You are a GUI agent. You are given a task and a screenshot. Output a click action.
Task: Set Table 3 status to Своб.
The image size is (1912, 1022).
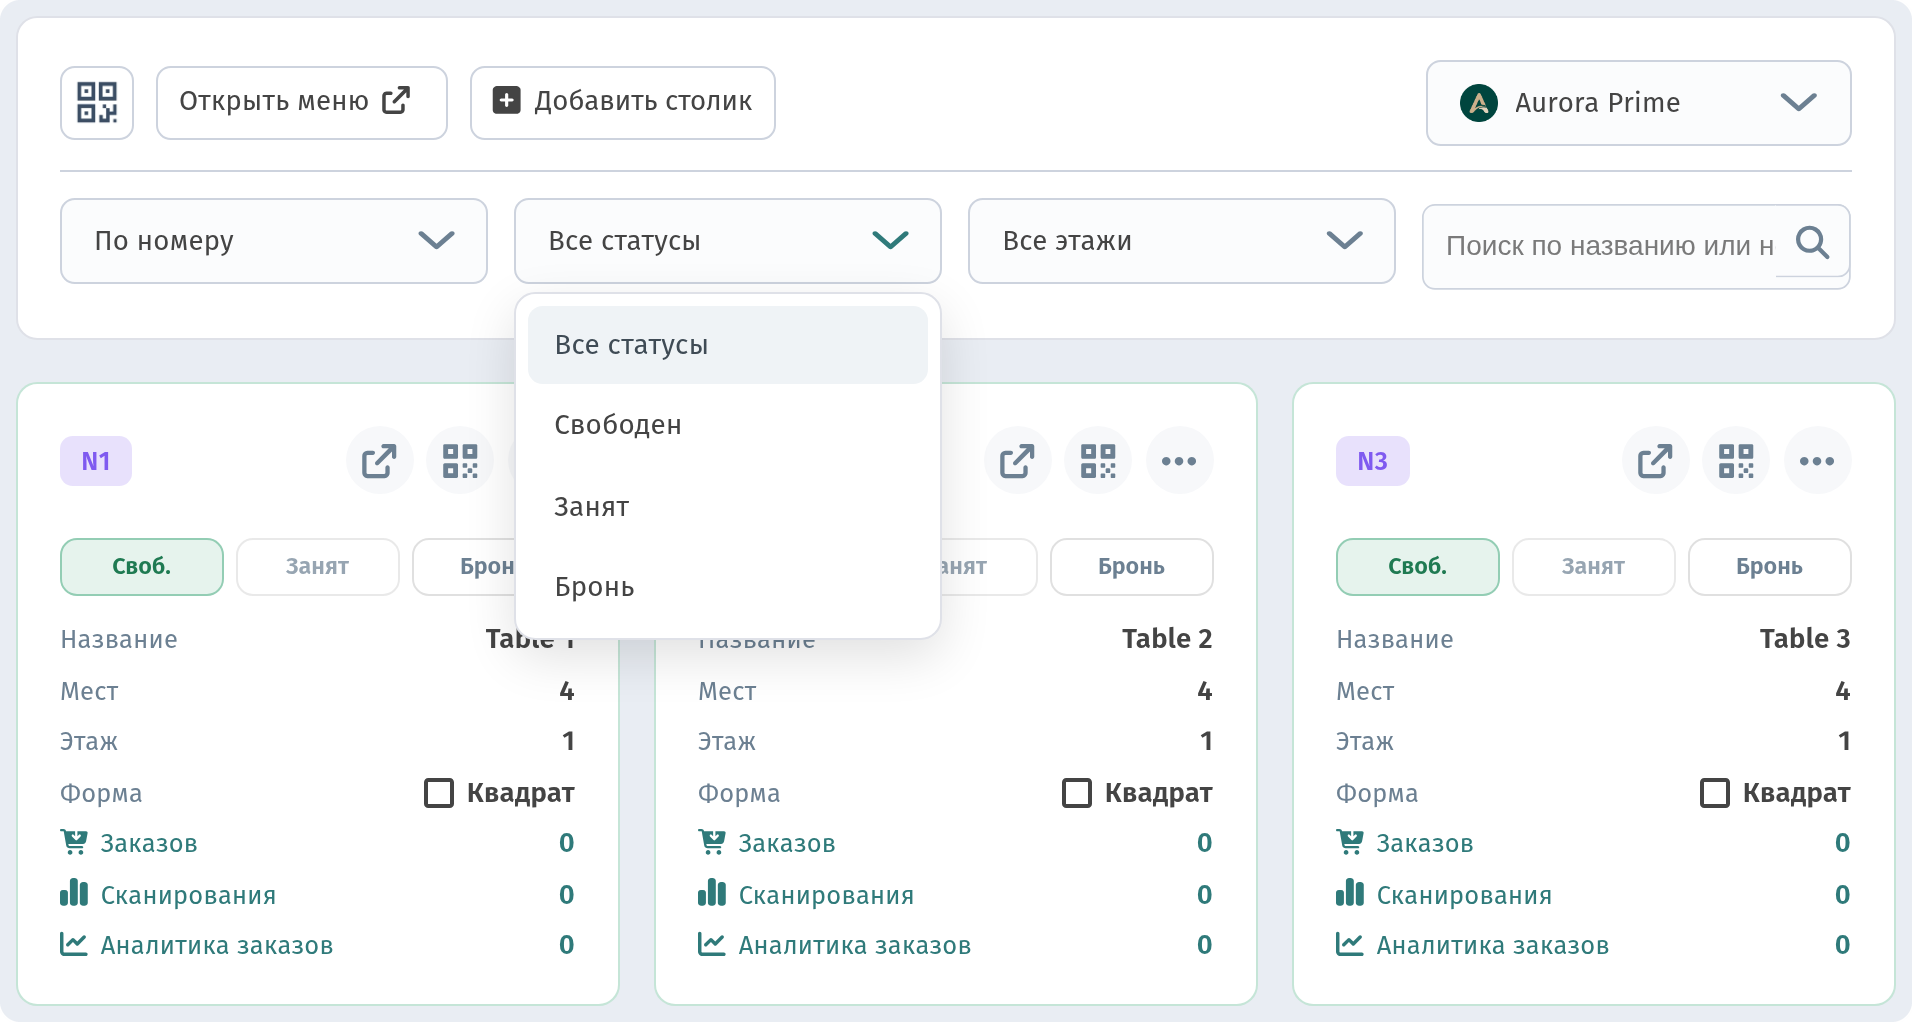point(1418,567)
